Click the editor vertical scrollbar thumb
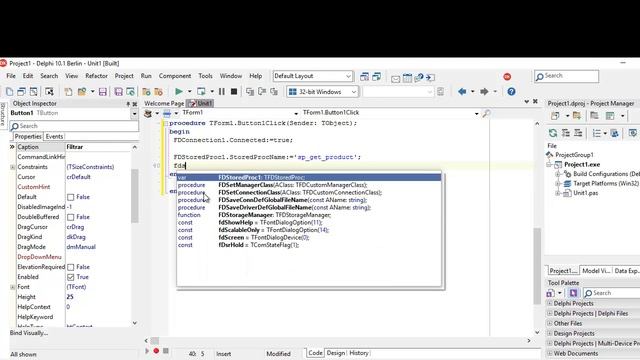 537,266
